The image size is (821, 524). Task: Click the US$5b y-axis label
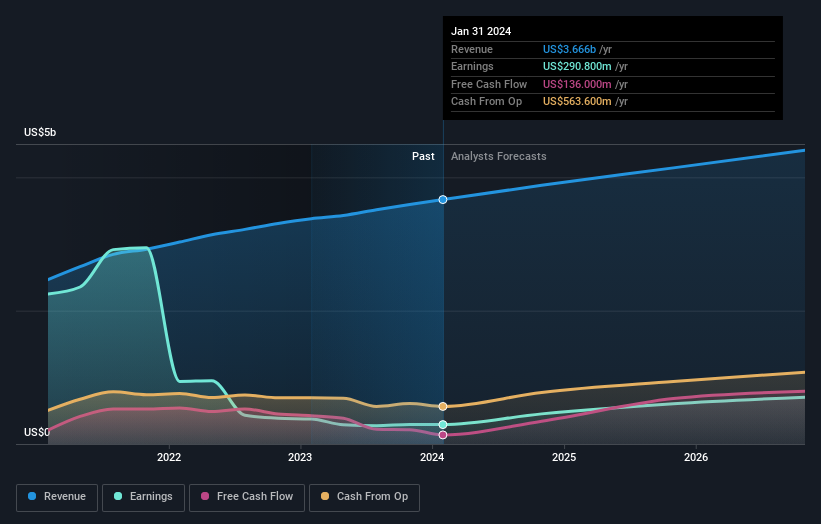click(x=40, y=132)
